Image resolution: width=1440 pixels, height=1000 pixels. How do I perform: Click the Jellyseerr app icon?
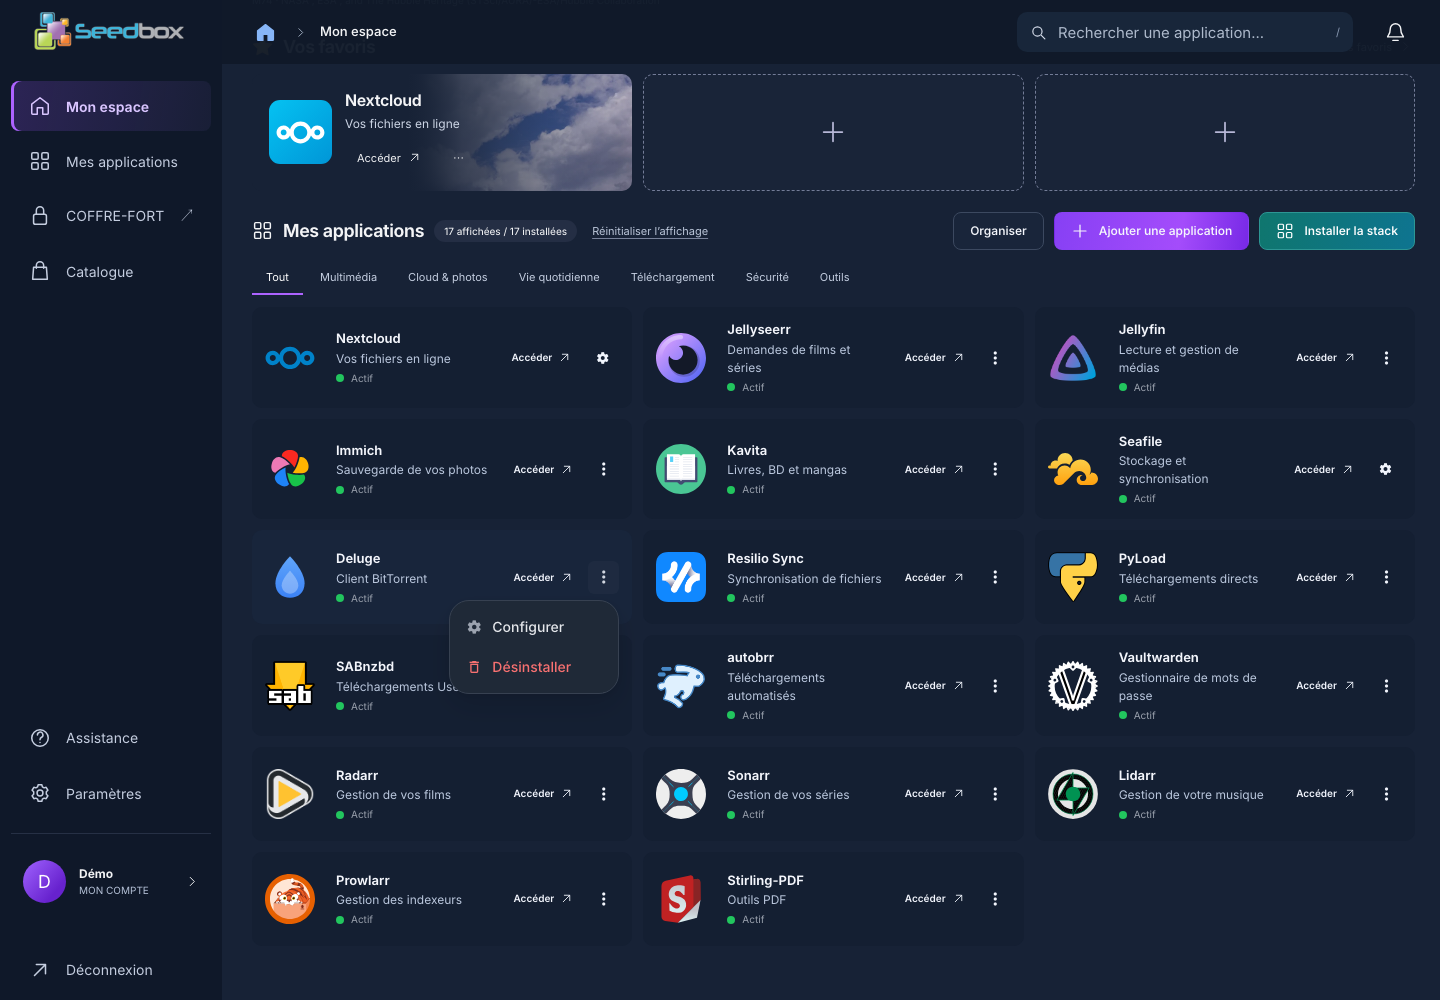point(681,358)
